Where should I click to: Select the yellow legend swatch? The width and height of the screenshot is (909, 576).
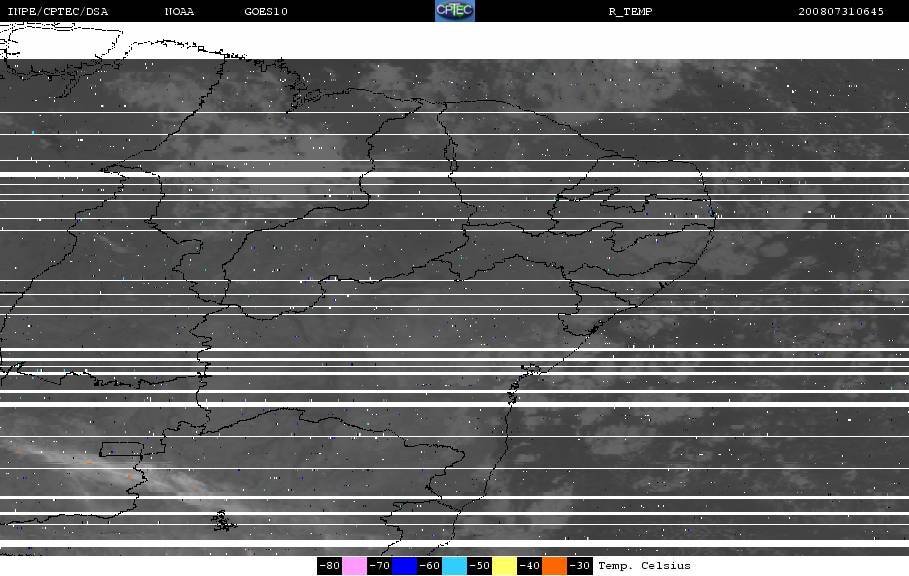click(504, 566)
